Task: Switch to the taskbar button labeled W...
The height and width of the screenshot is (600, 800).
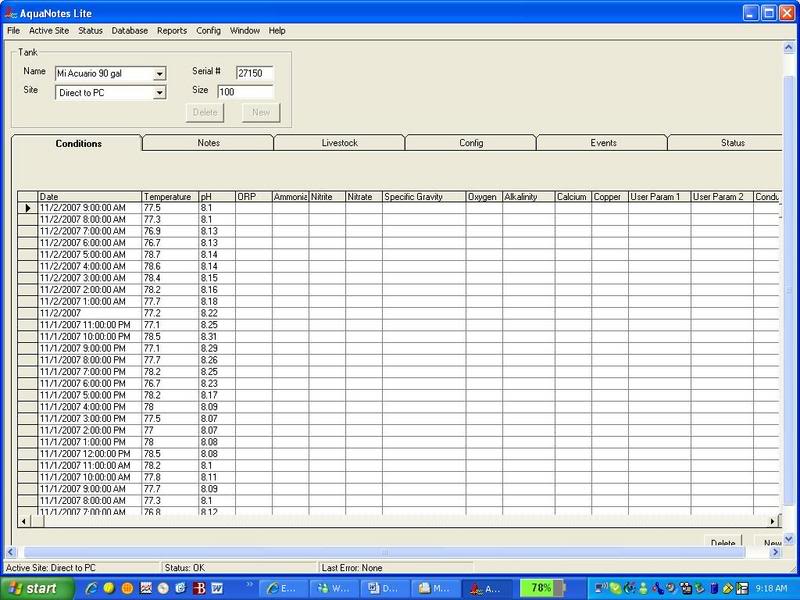Action: point(335,588)
